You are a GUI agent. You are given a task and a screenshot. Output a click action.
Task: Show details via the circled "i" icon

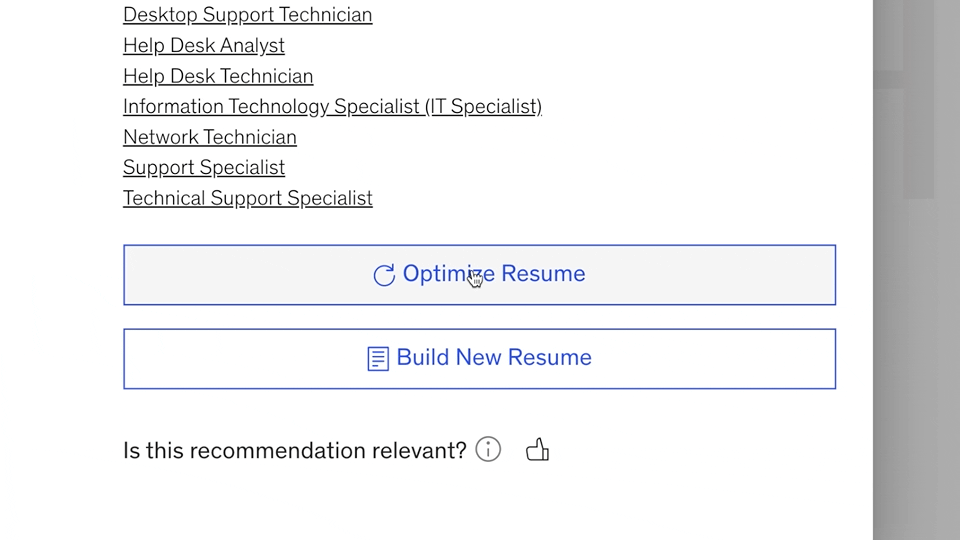(488, 450)
